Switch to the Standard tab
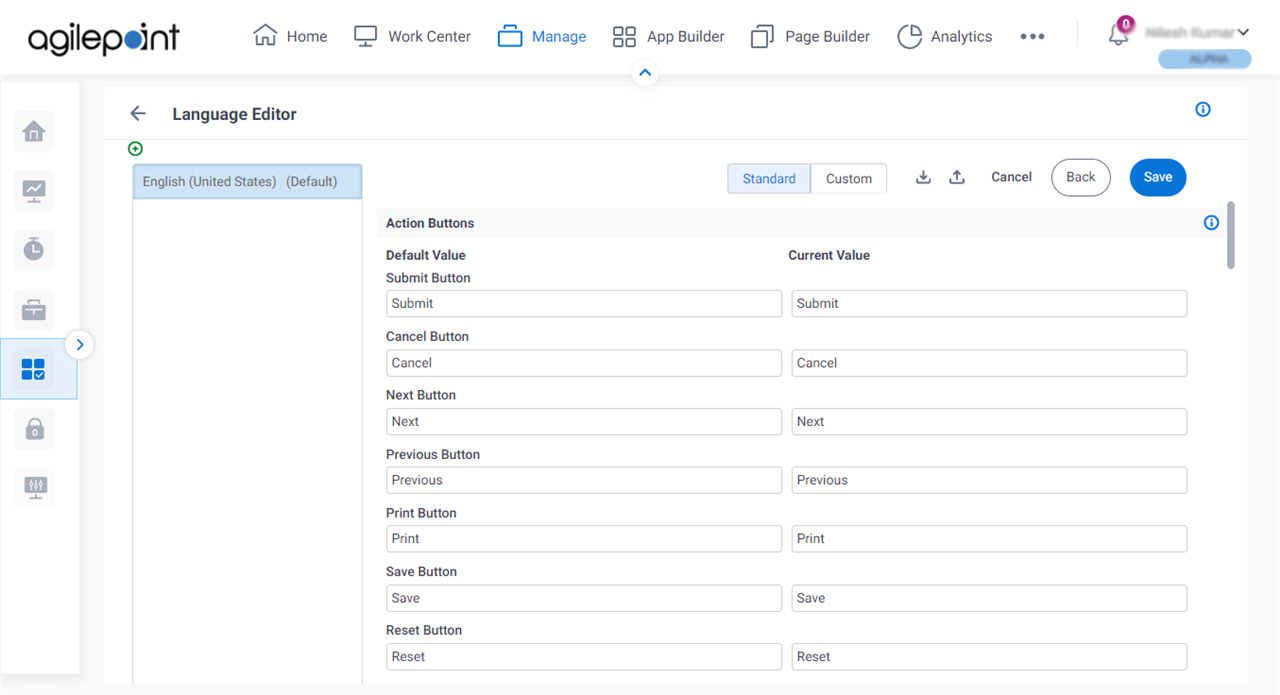Image resolution: width=1280 pixels, height=695 pixels. click(769, 179)
